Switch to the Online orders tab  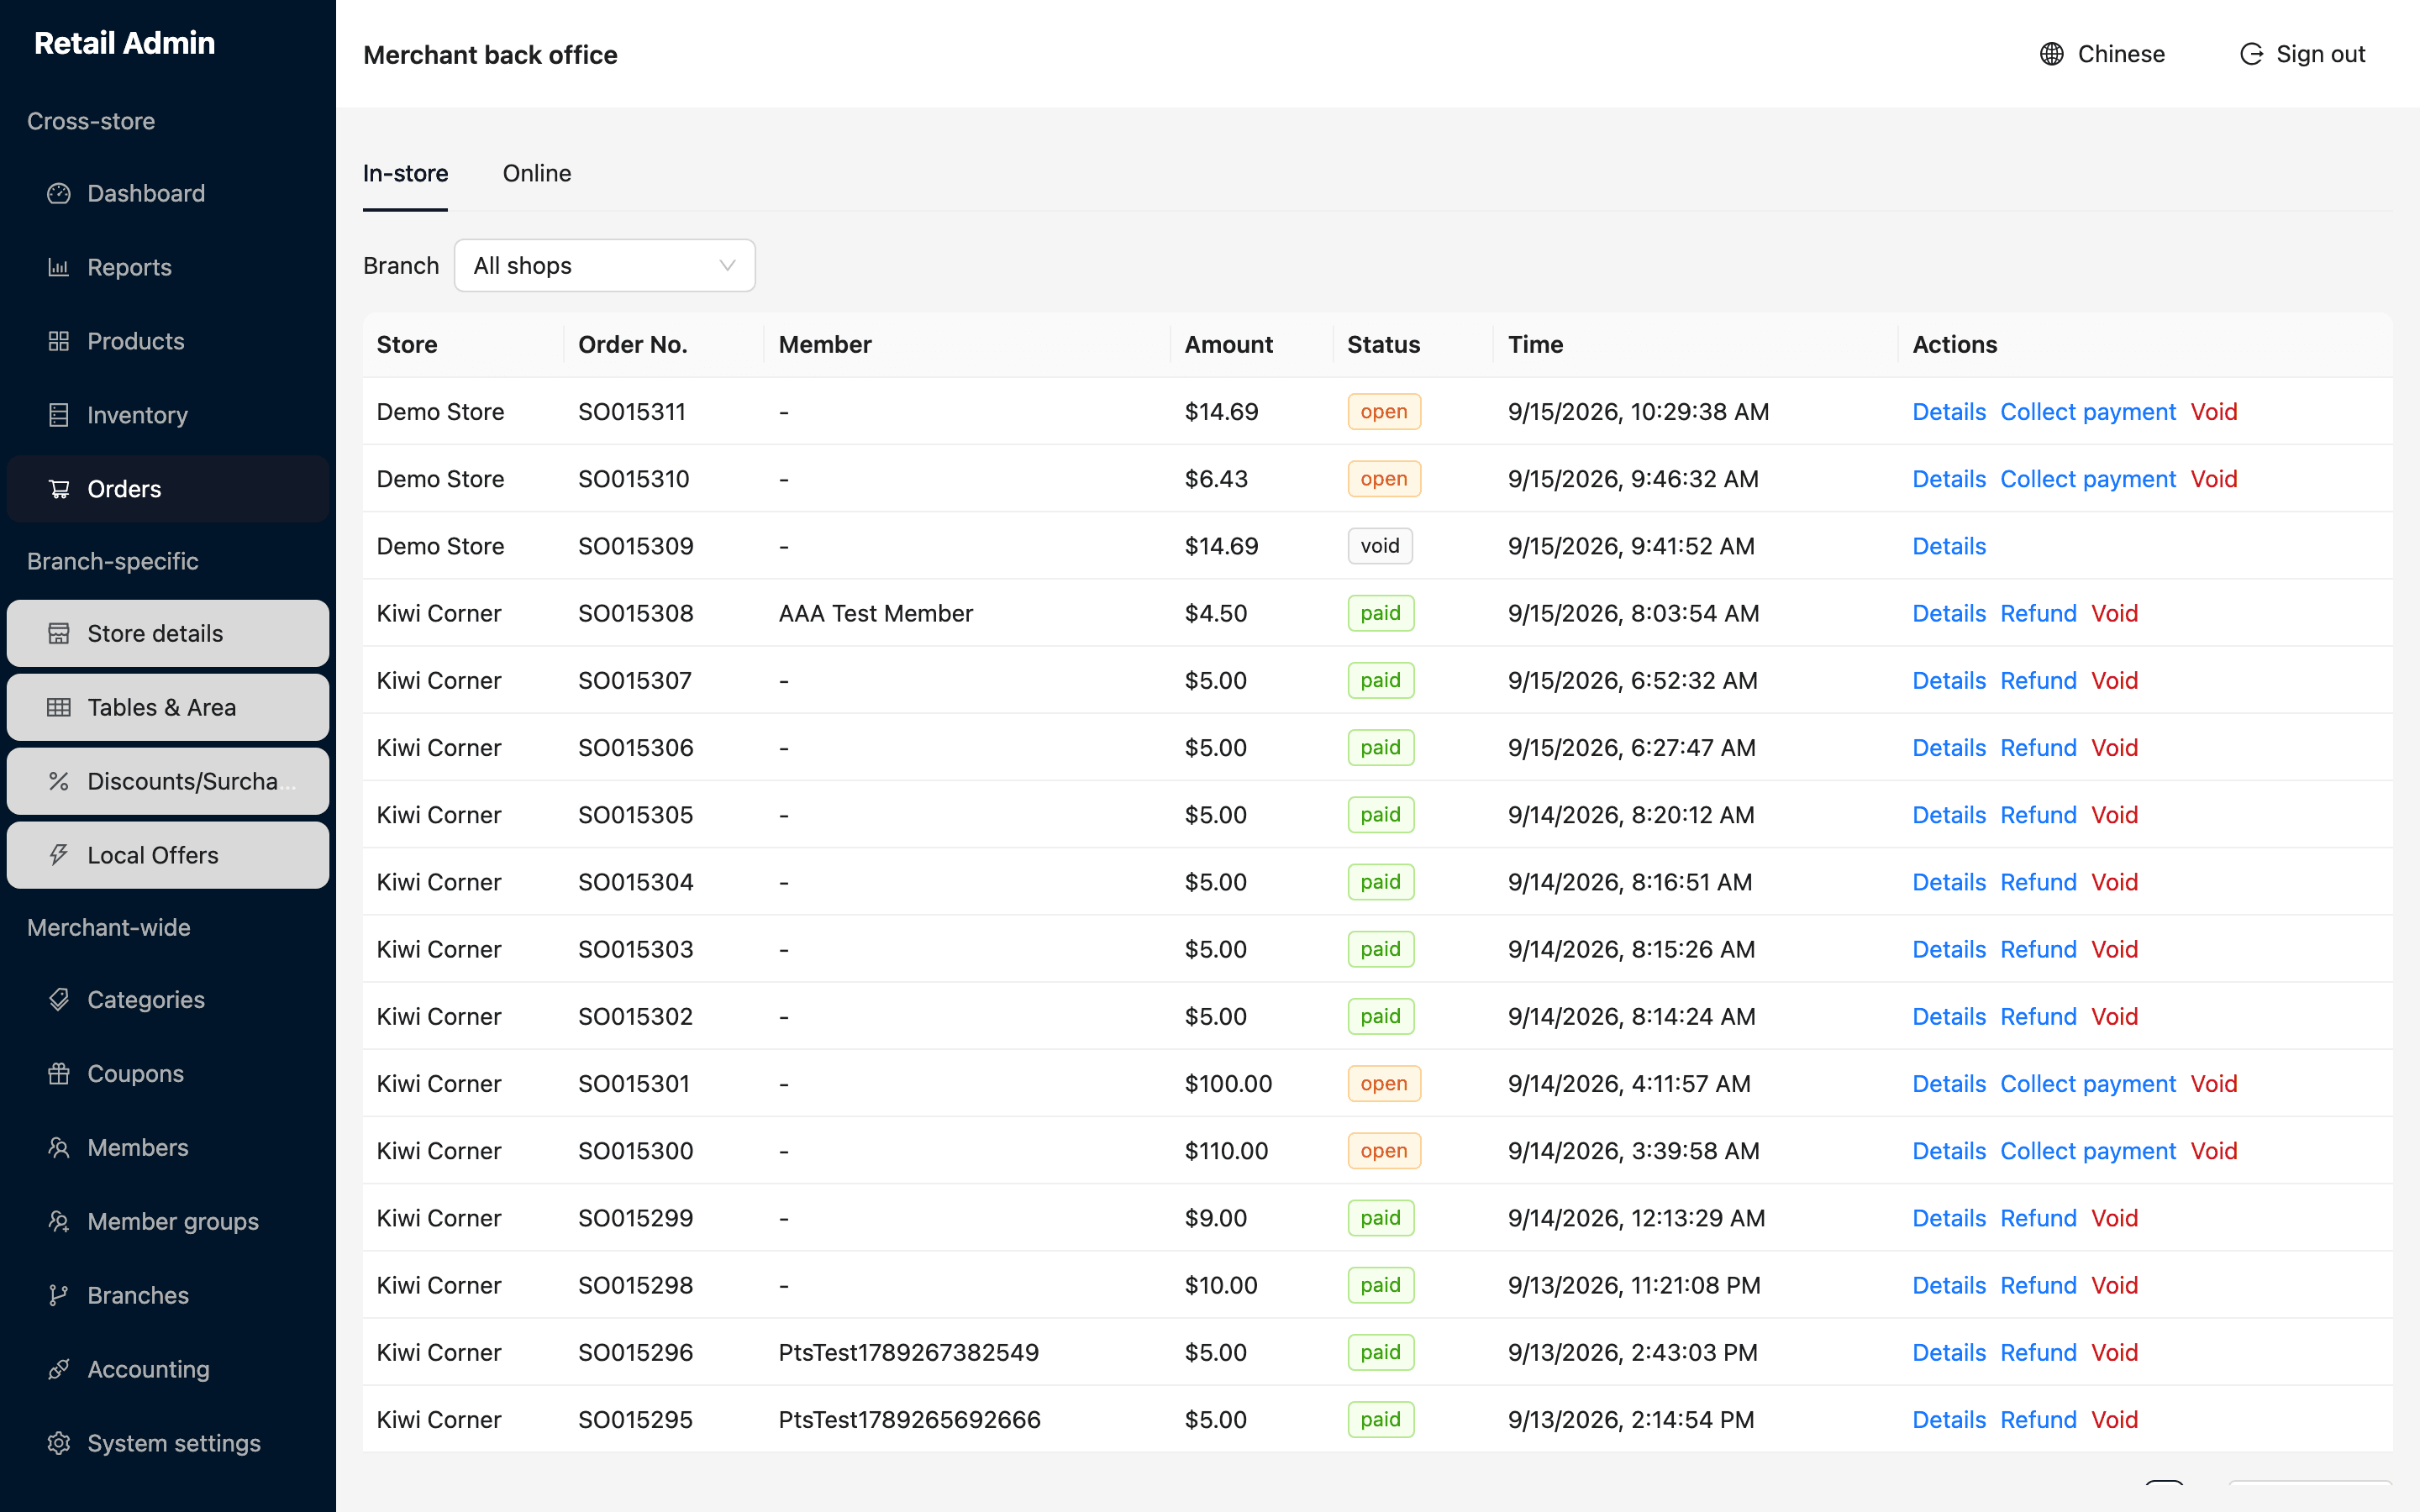tap(537, 174)
